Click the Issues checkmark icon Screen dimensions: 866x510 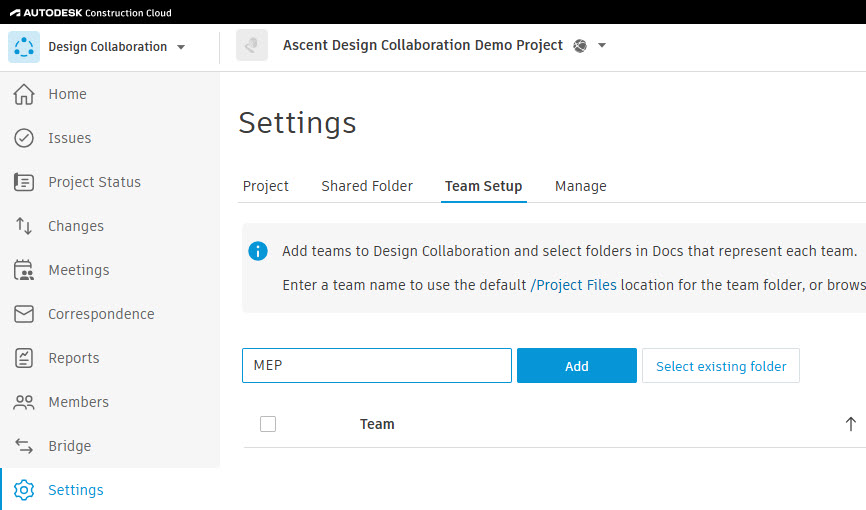24,138
